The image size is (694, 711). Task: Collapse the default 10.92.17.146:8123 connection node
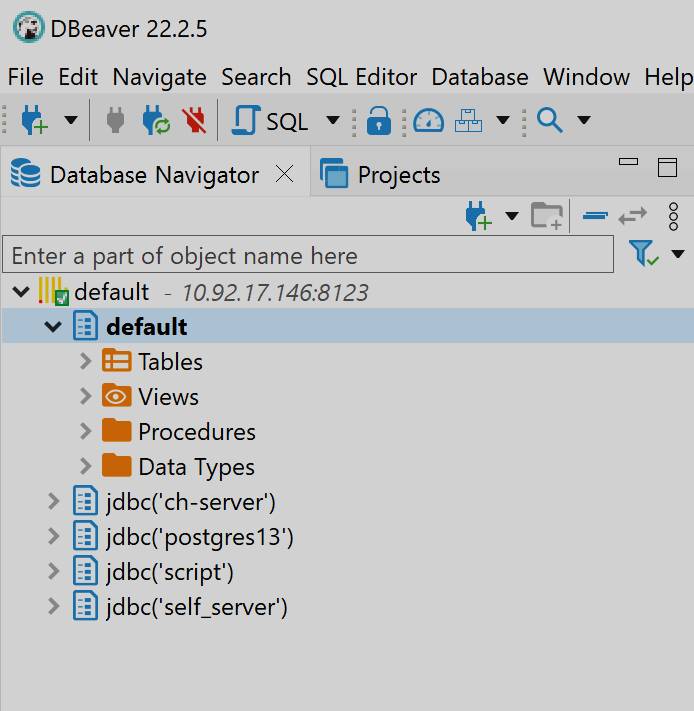click(21, 292)
